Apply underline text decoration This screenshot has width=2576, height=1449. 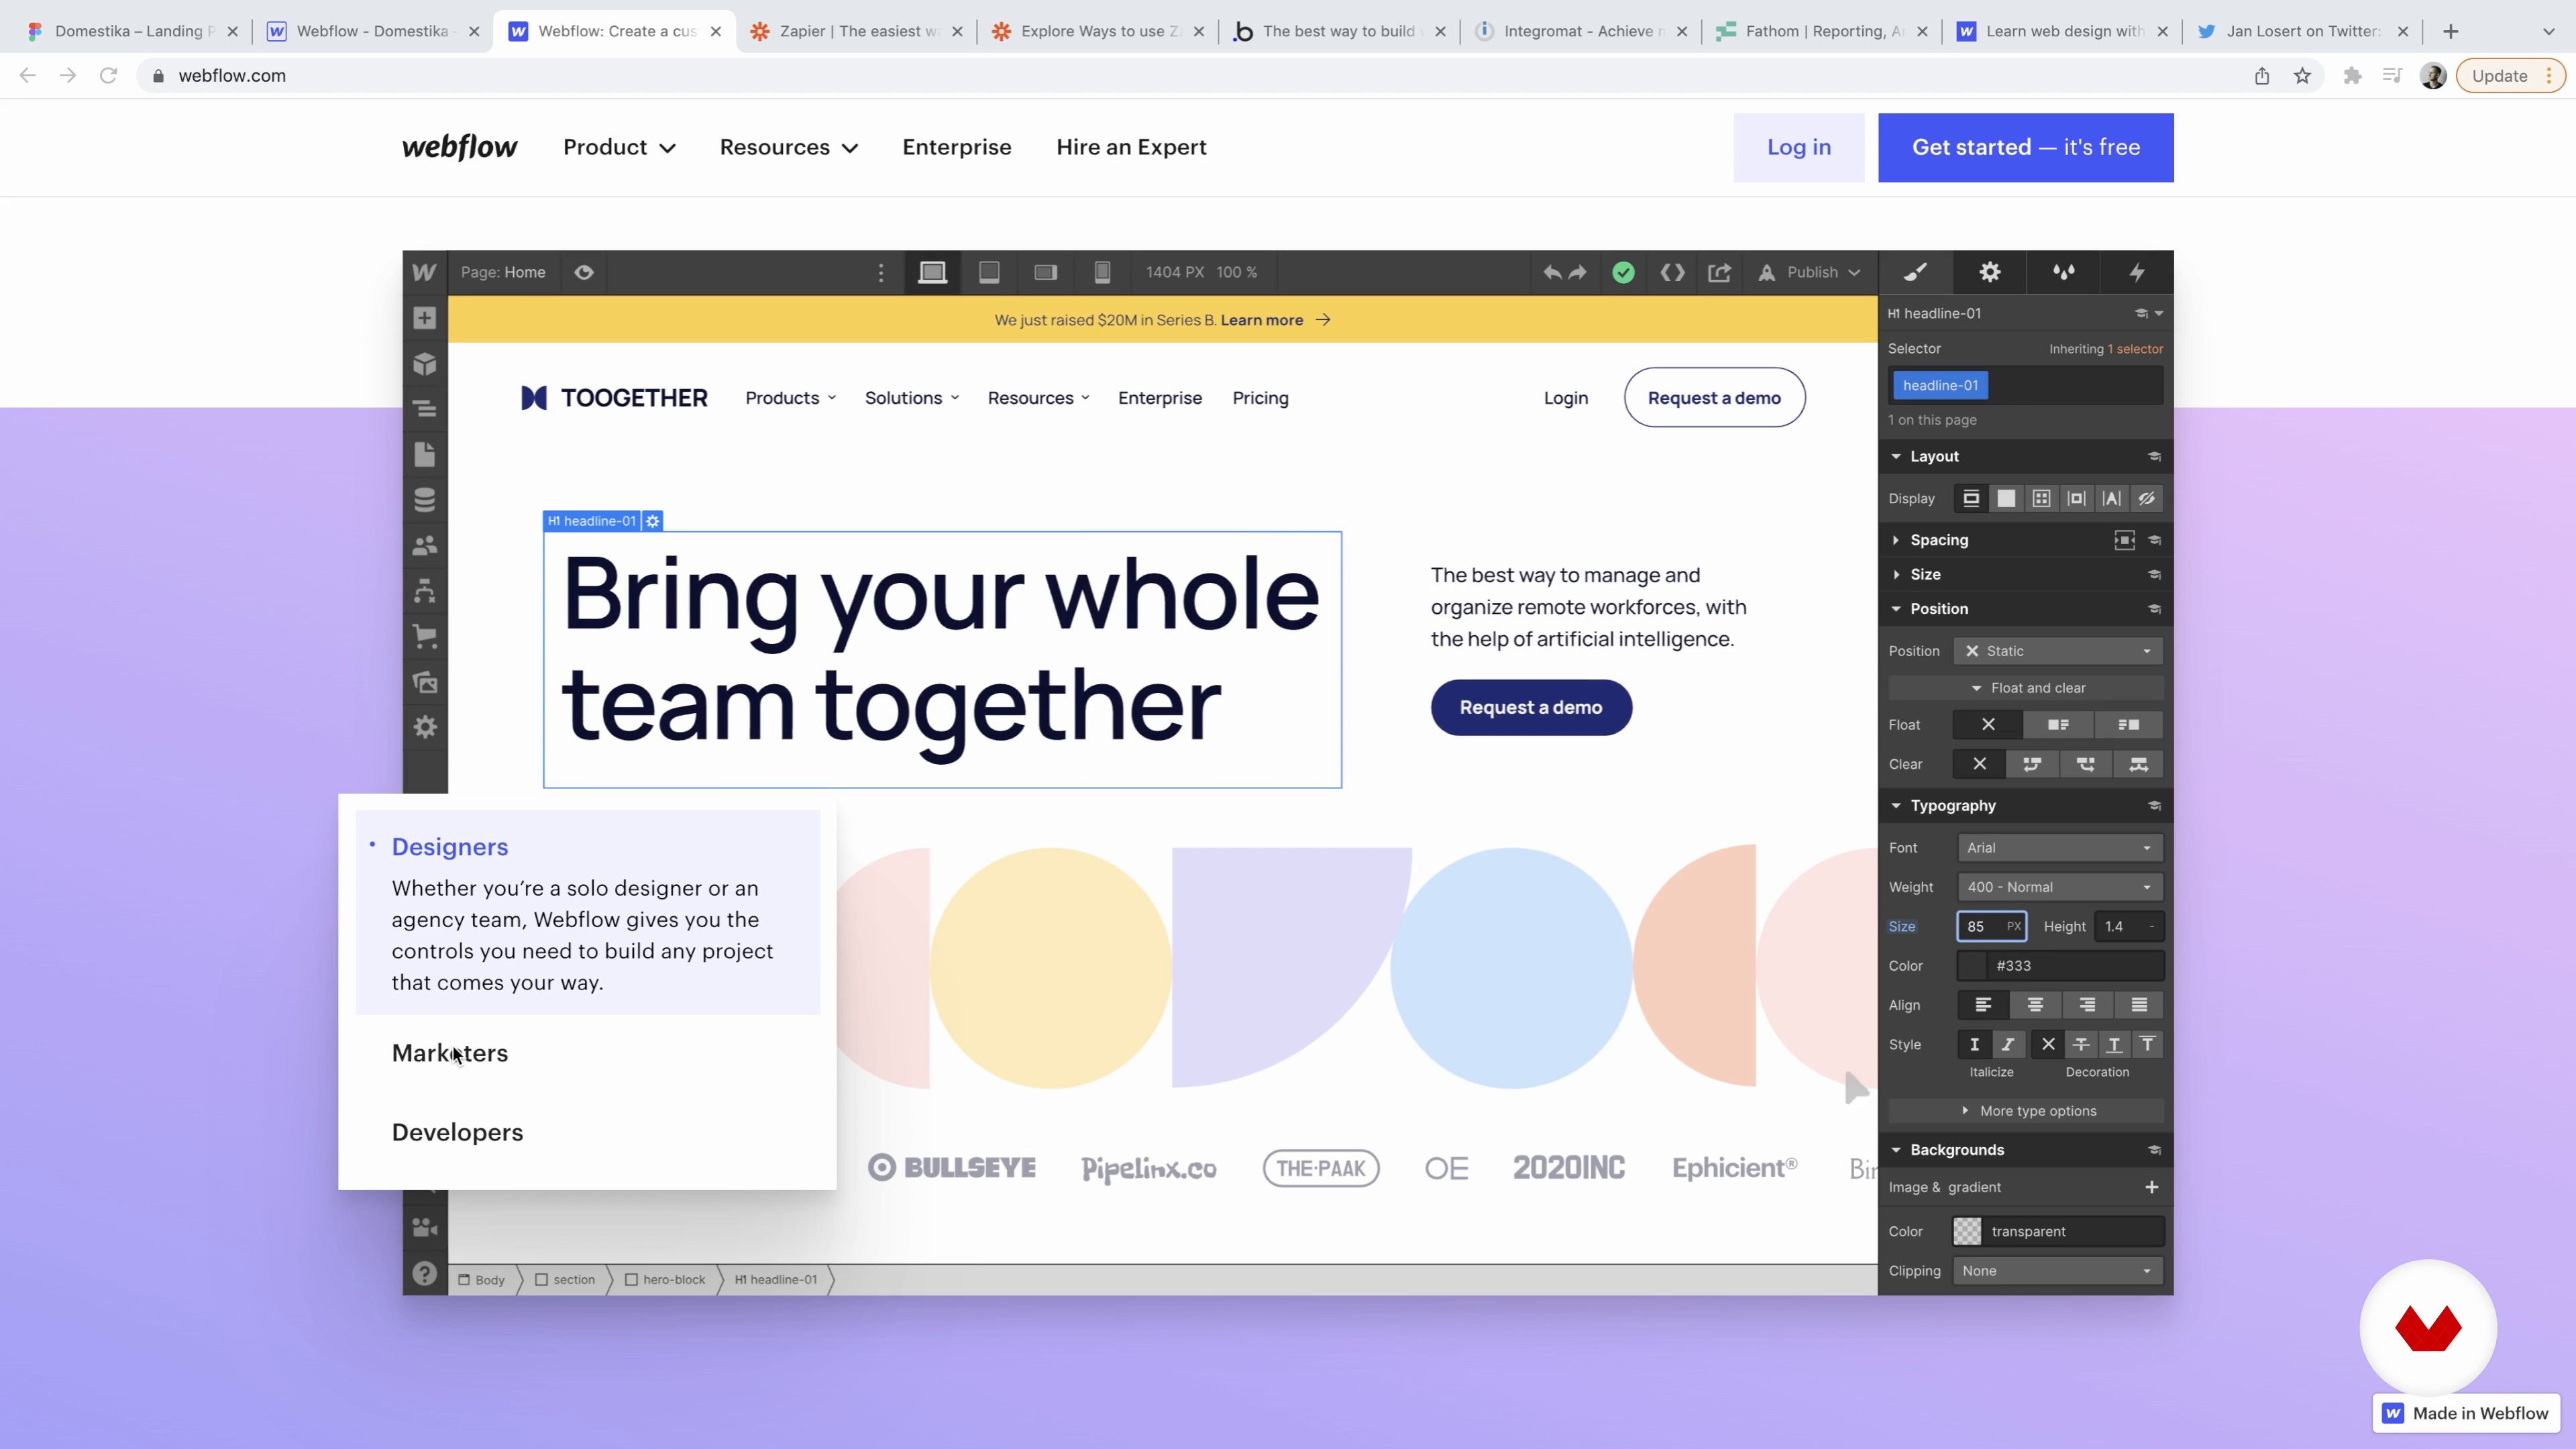2114,1045
